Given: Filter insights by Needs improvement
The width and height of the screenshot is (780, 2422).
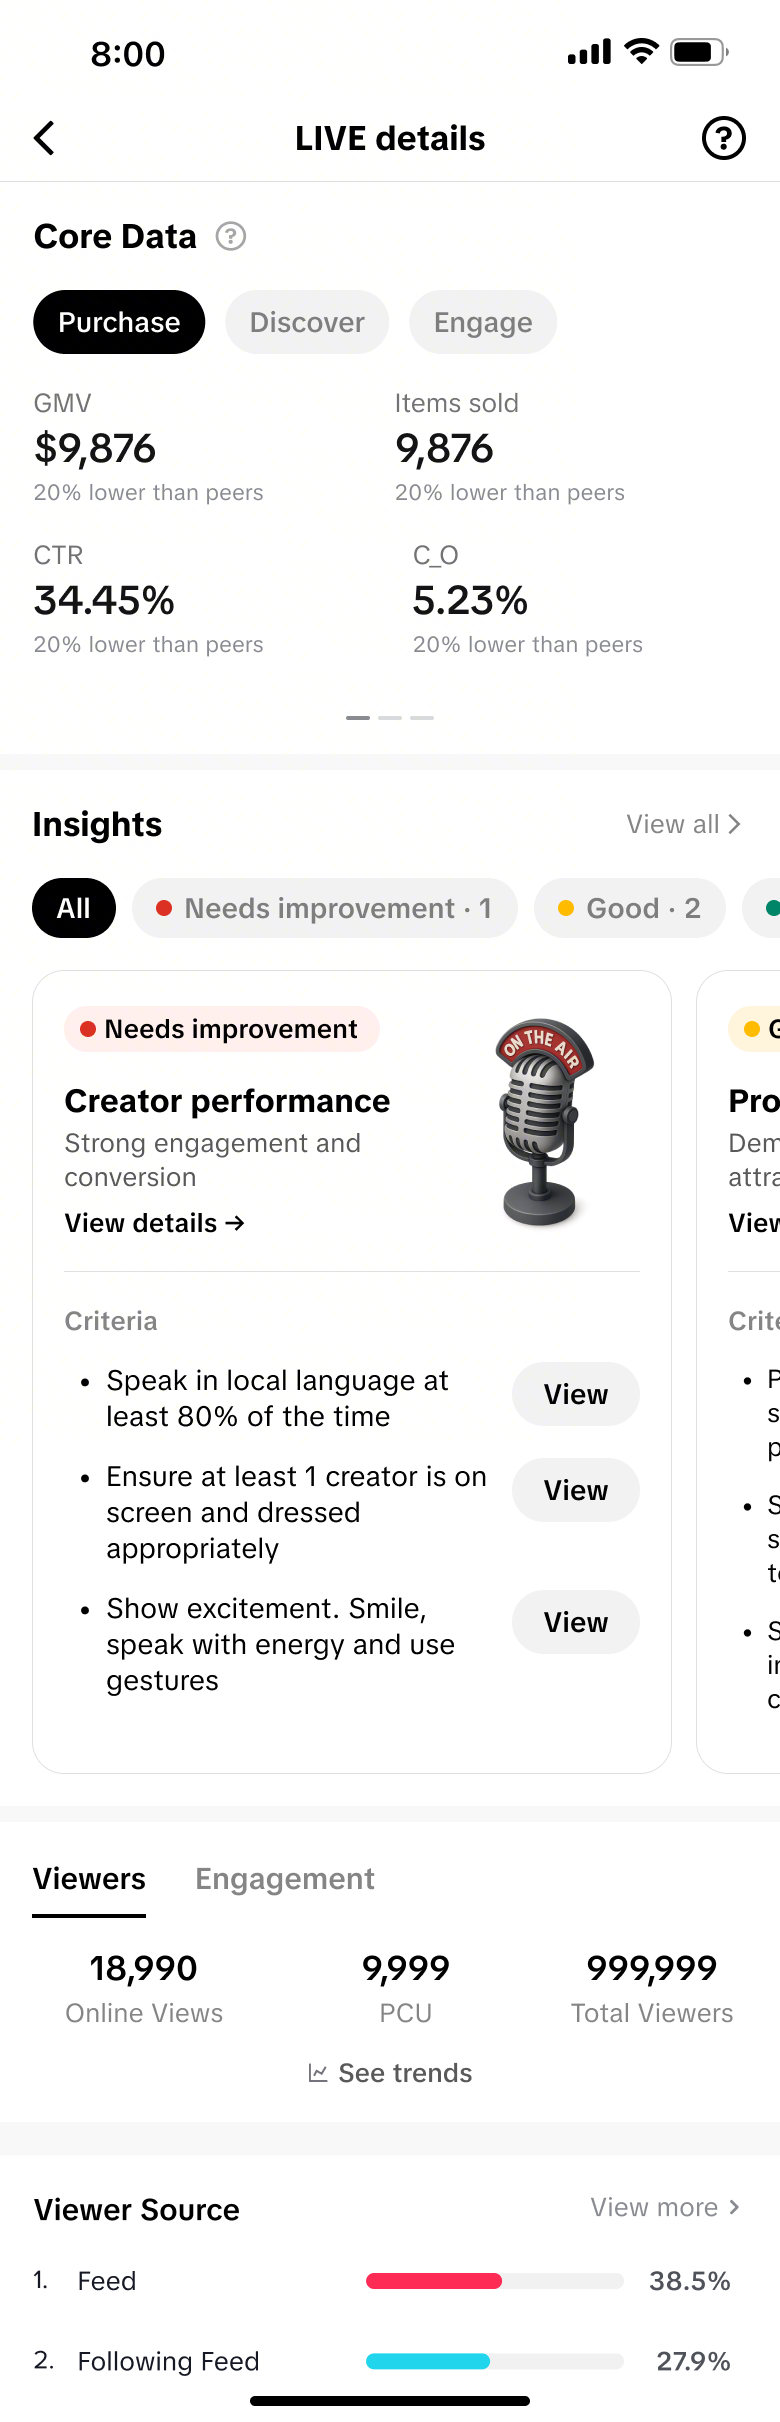Looking at the screenshot, I should point(324,908).
